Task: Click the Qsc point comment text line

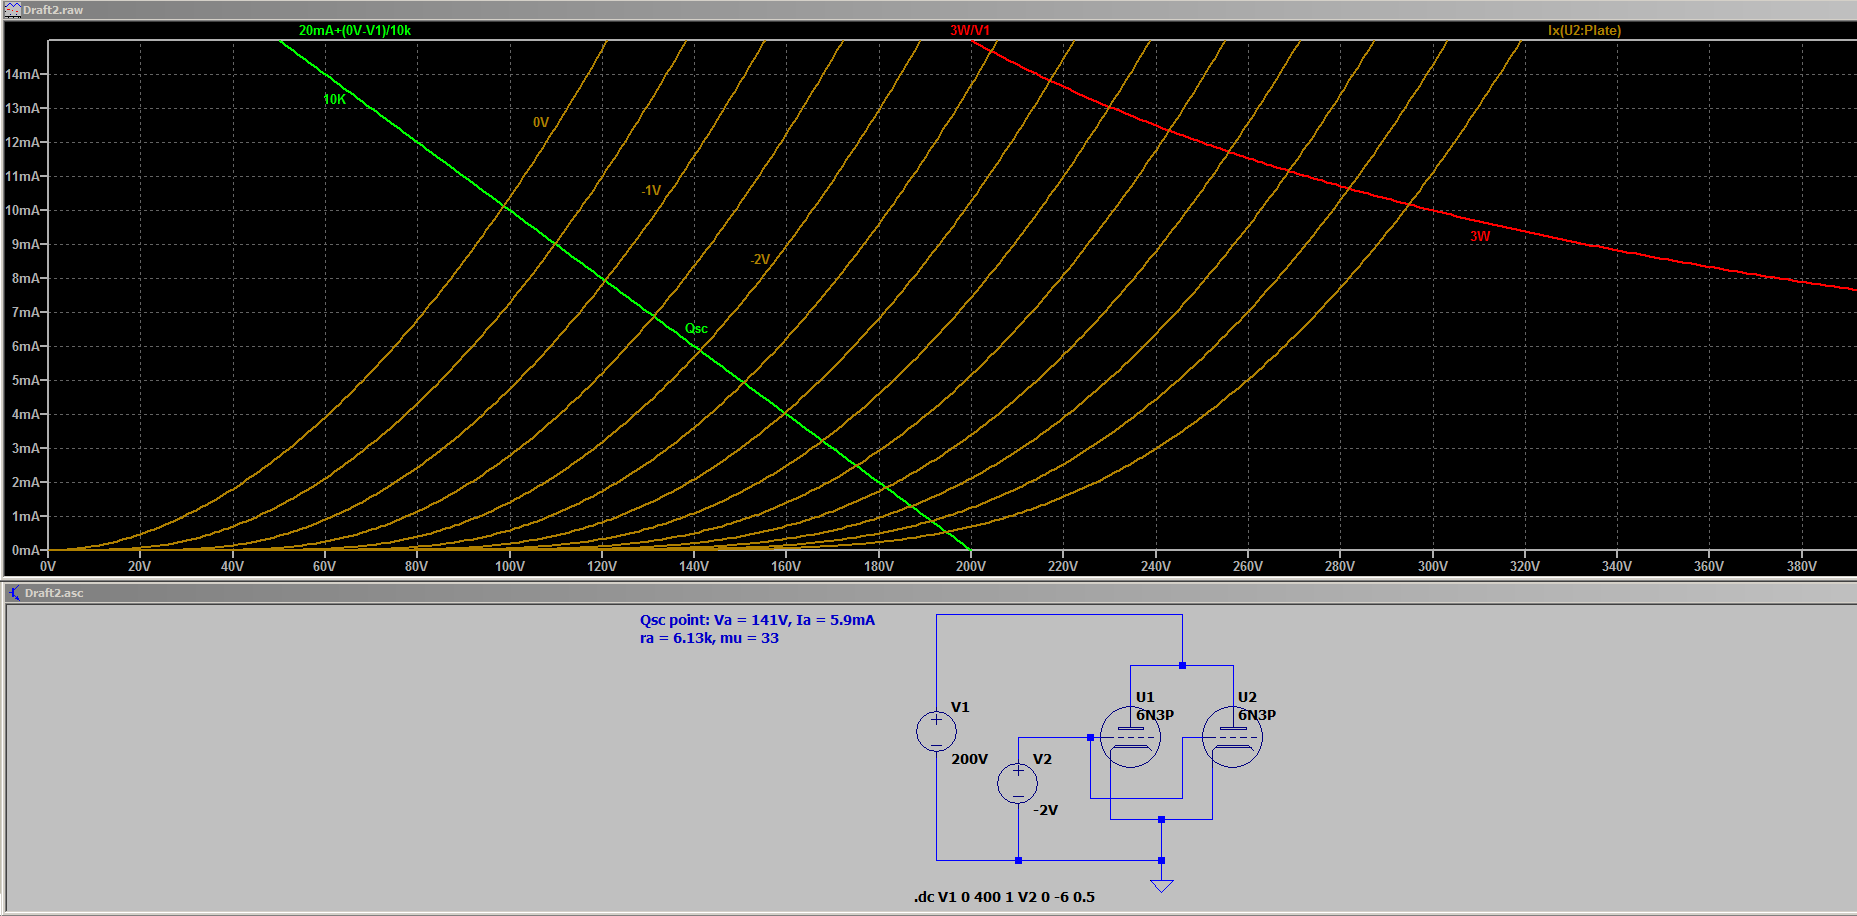Action: (x=757, y=620)
